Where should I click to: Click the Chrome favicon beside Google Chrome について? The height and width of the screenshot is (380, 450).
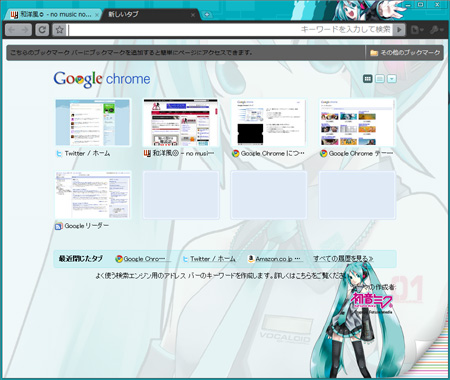(236, 153)
